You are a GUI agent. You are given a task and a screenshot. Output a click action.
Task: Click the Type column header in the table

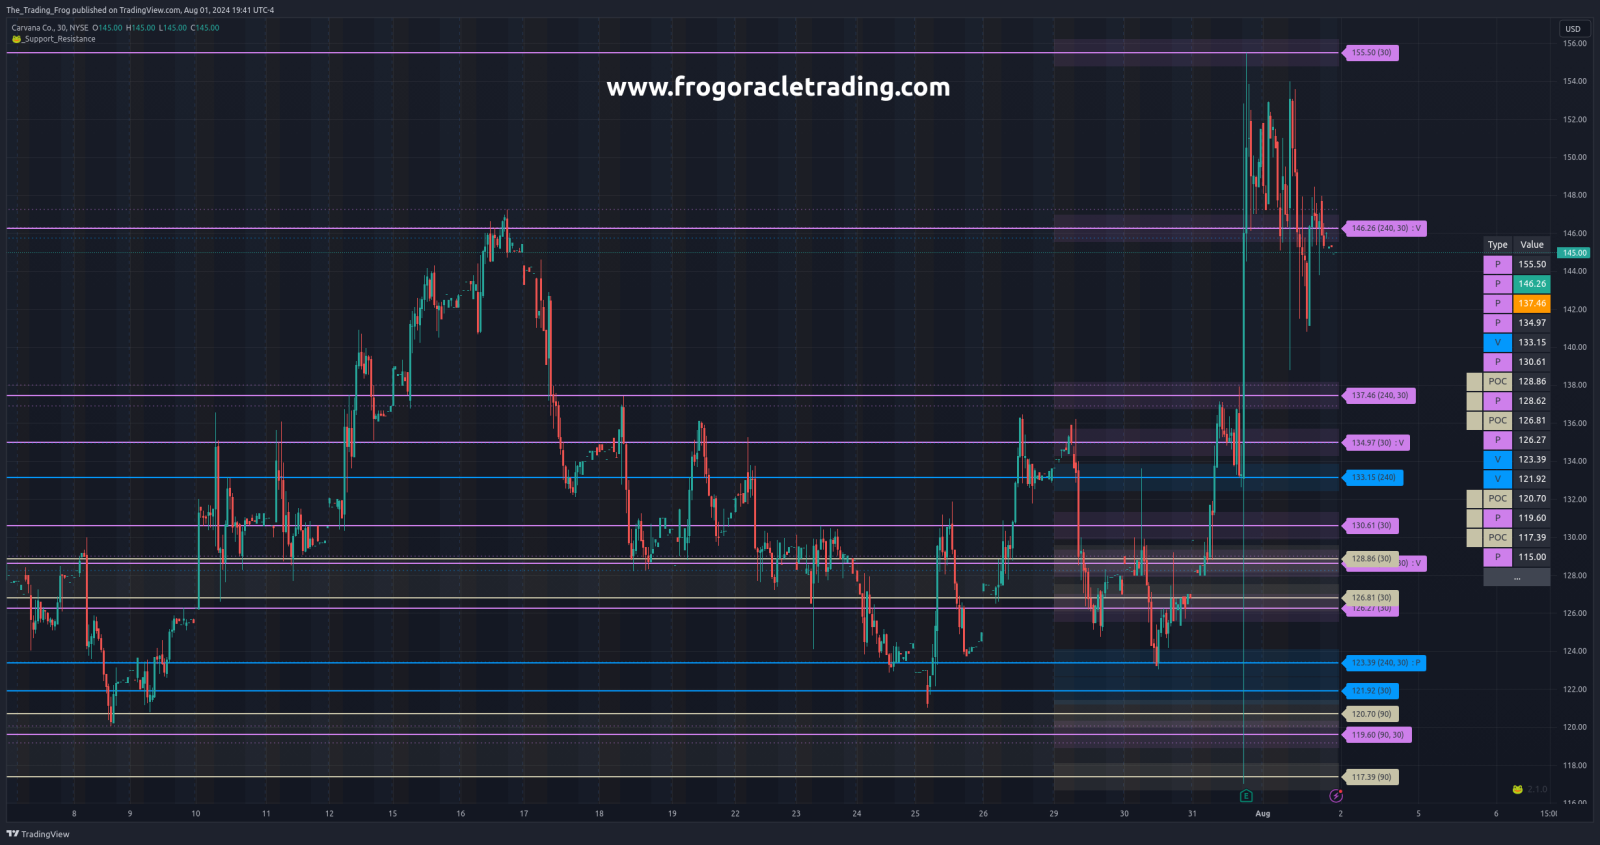coord(1498,245)
